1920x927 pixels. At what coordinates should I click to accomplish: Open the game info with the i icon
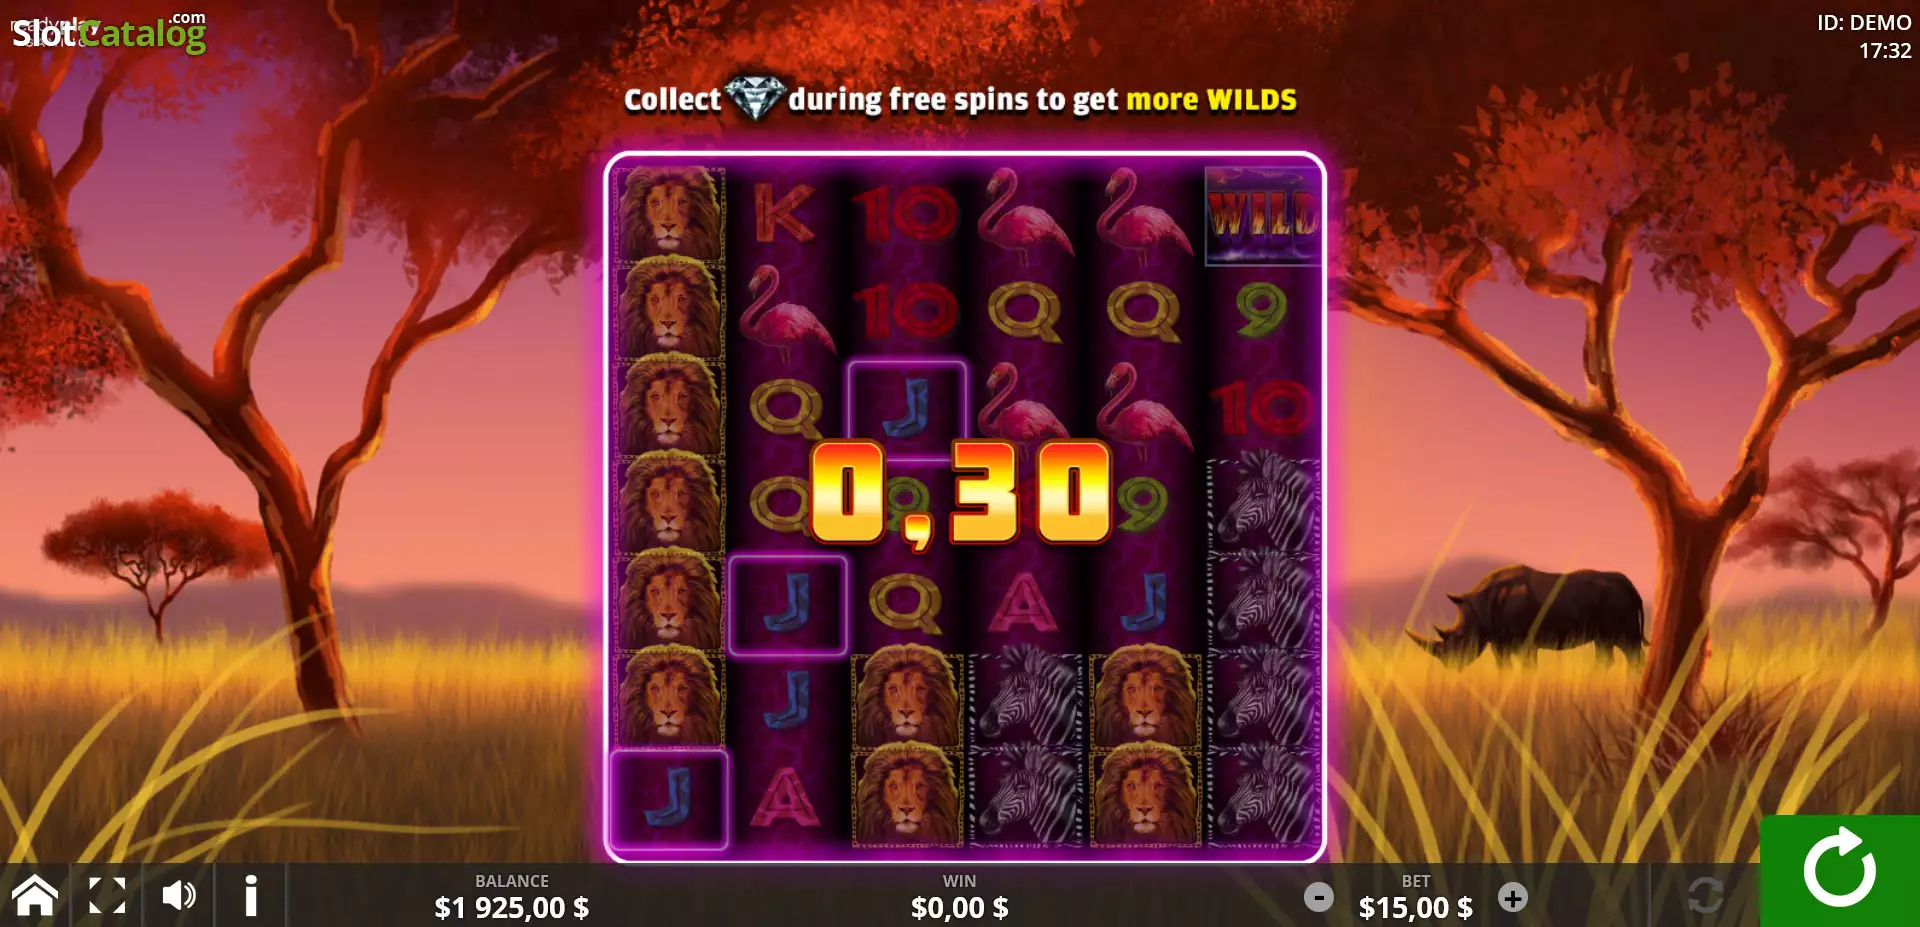pos(251,895)
